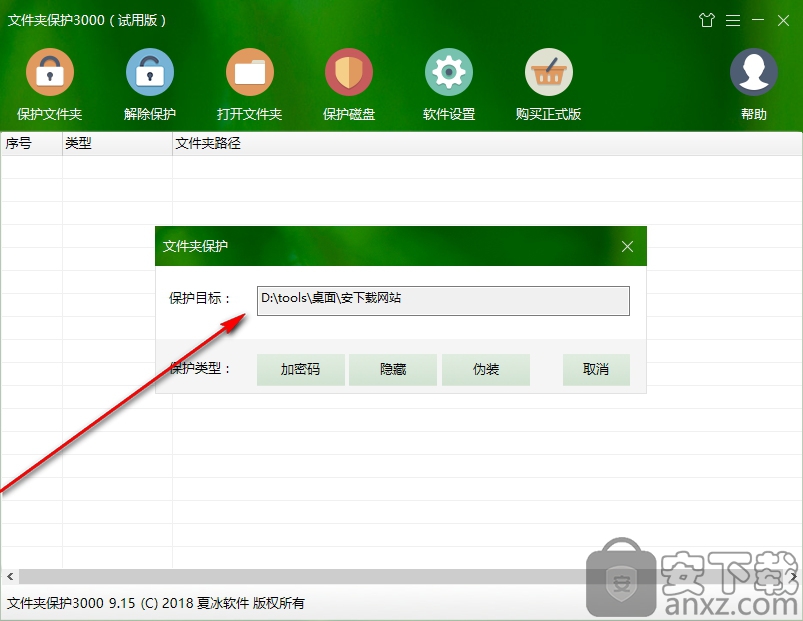Open the skin (shirt) icon in title bar
The width and height of the screenshot is (803, 621).
(x=707, y=20)
